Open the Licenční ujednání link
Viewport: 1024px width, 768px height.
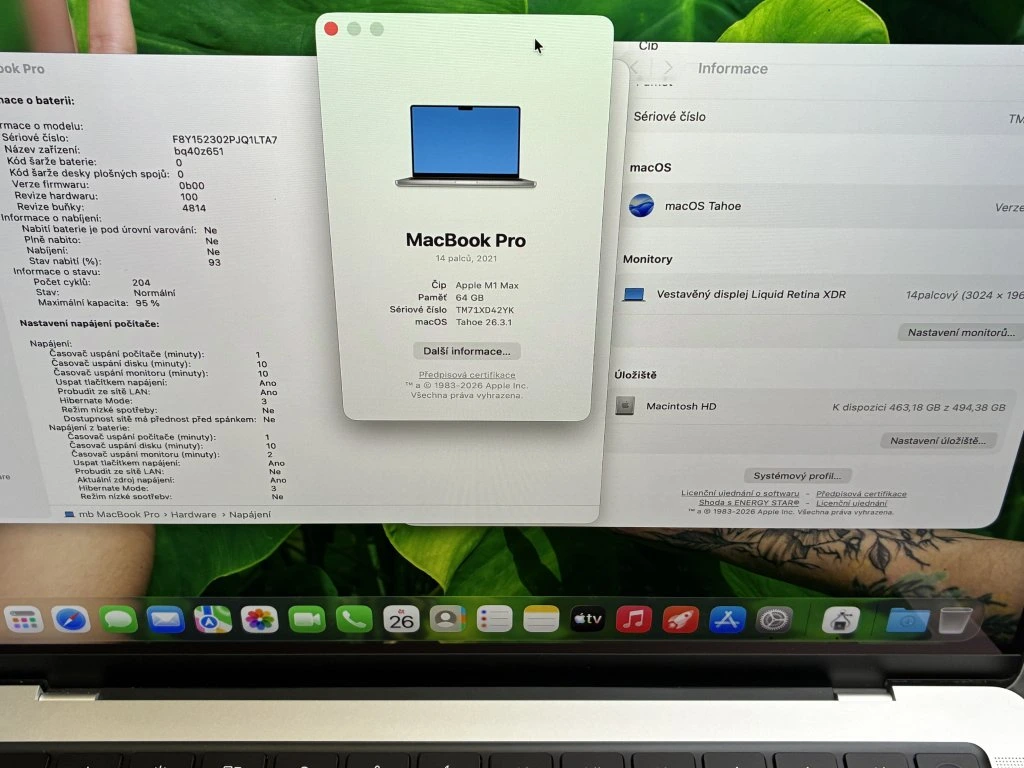852,503
